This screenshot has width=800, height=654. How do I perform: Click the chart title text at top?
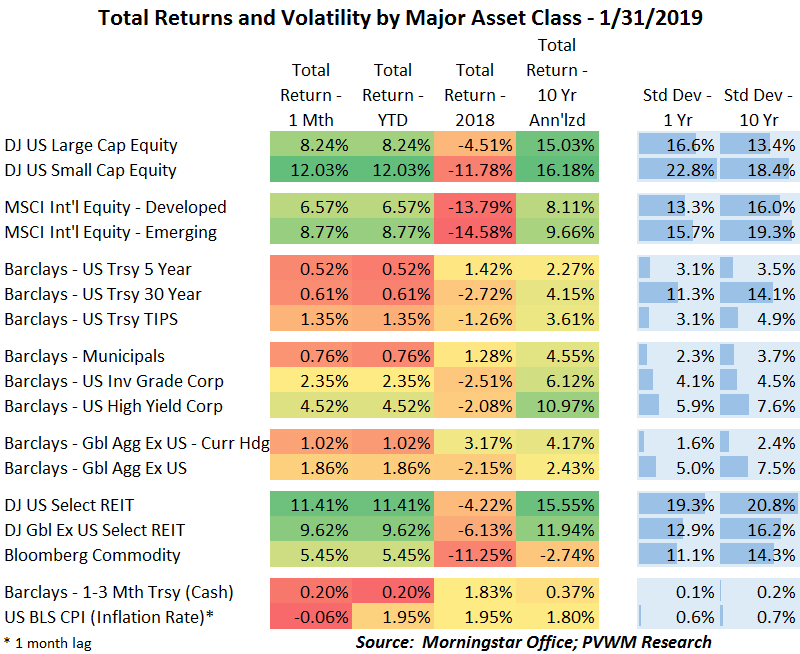(400, 17)
